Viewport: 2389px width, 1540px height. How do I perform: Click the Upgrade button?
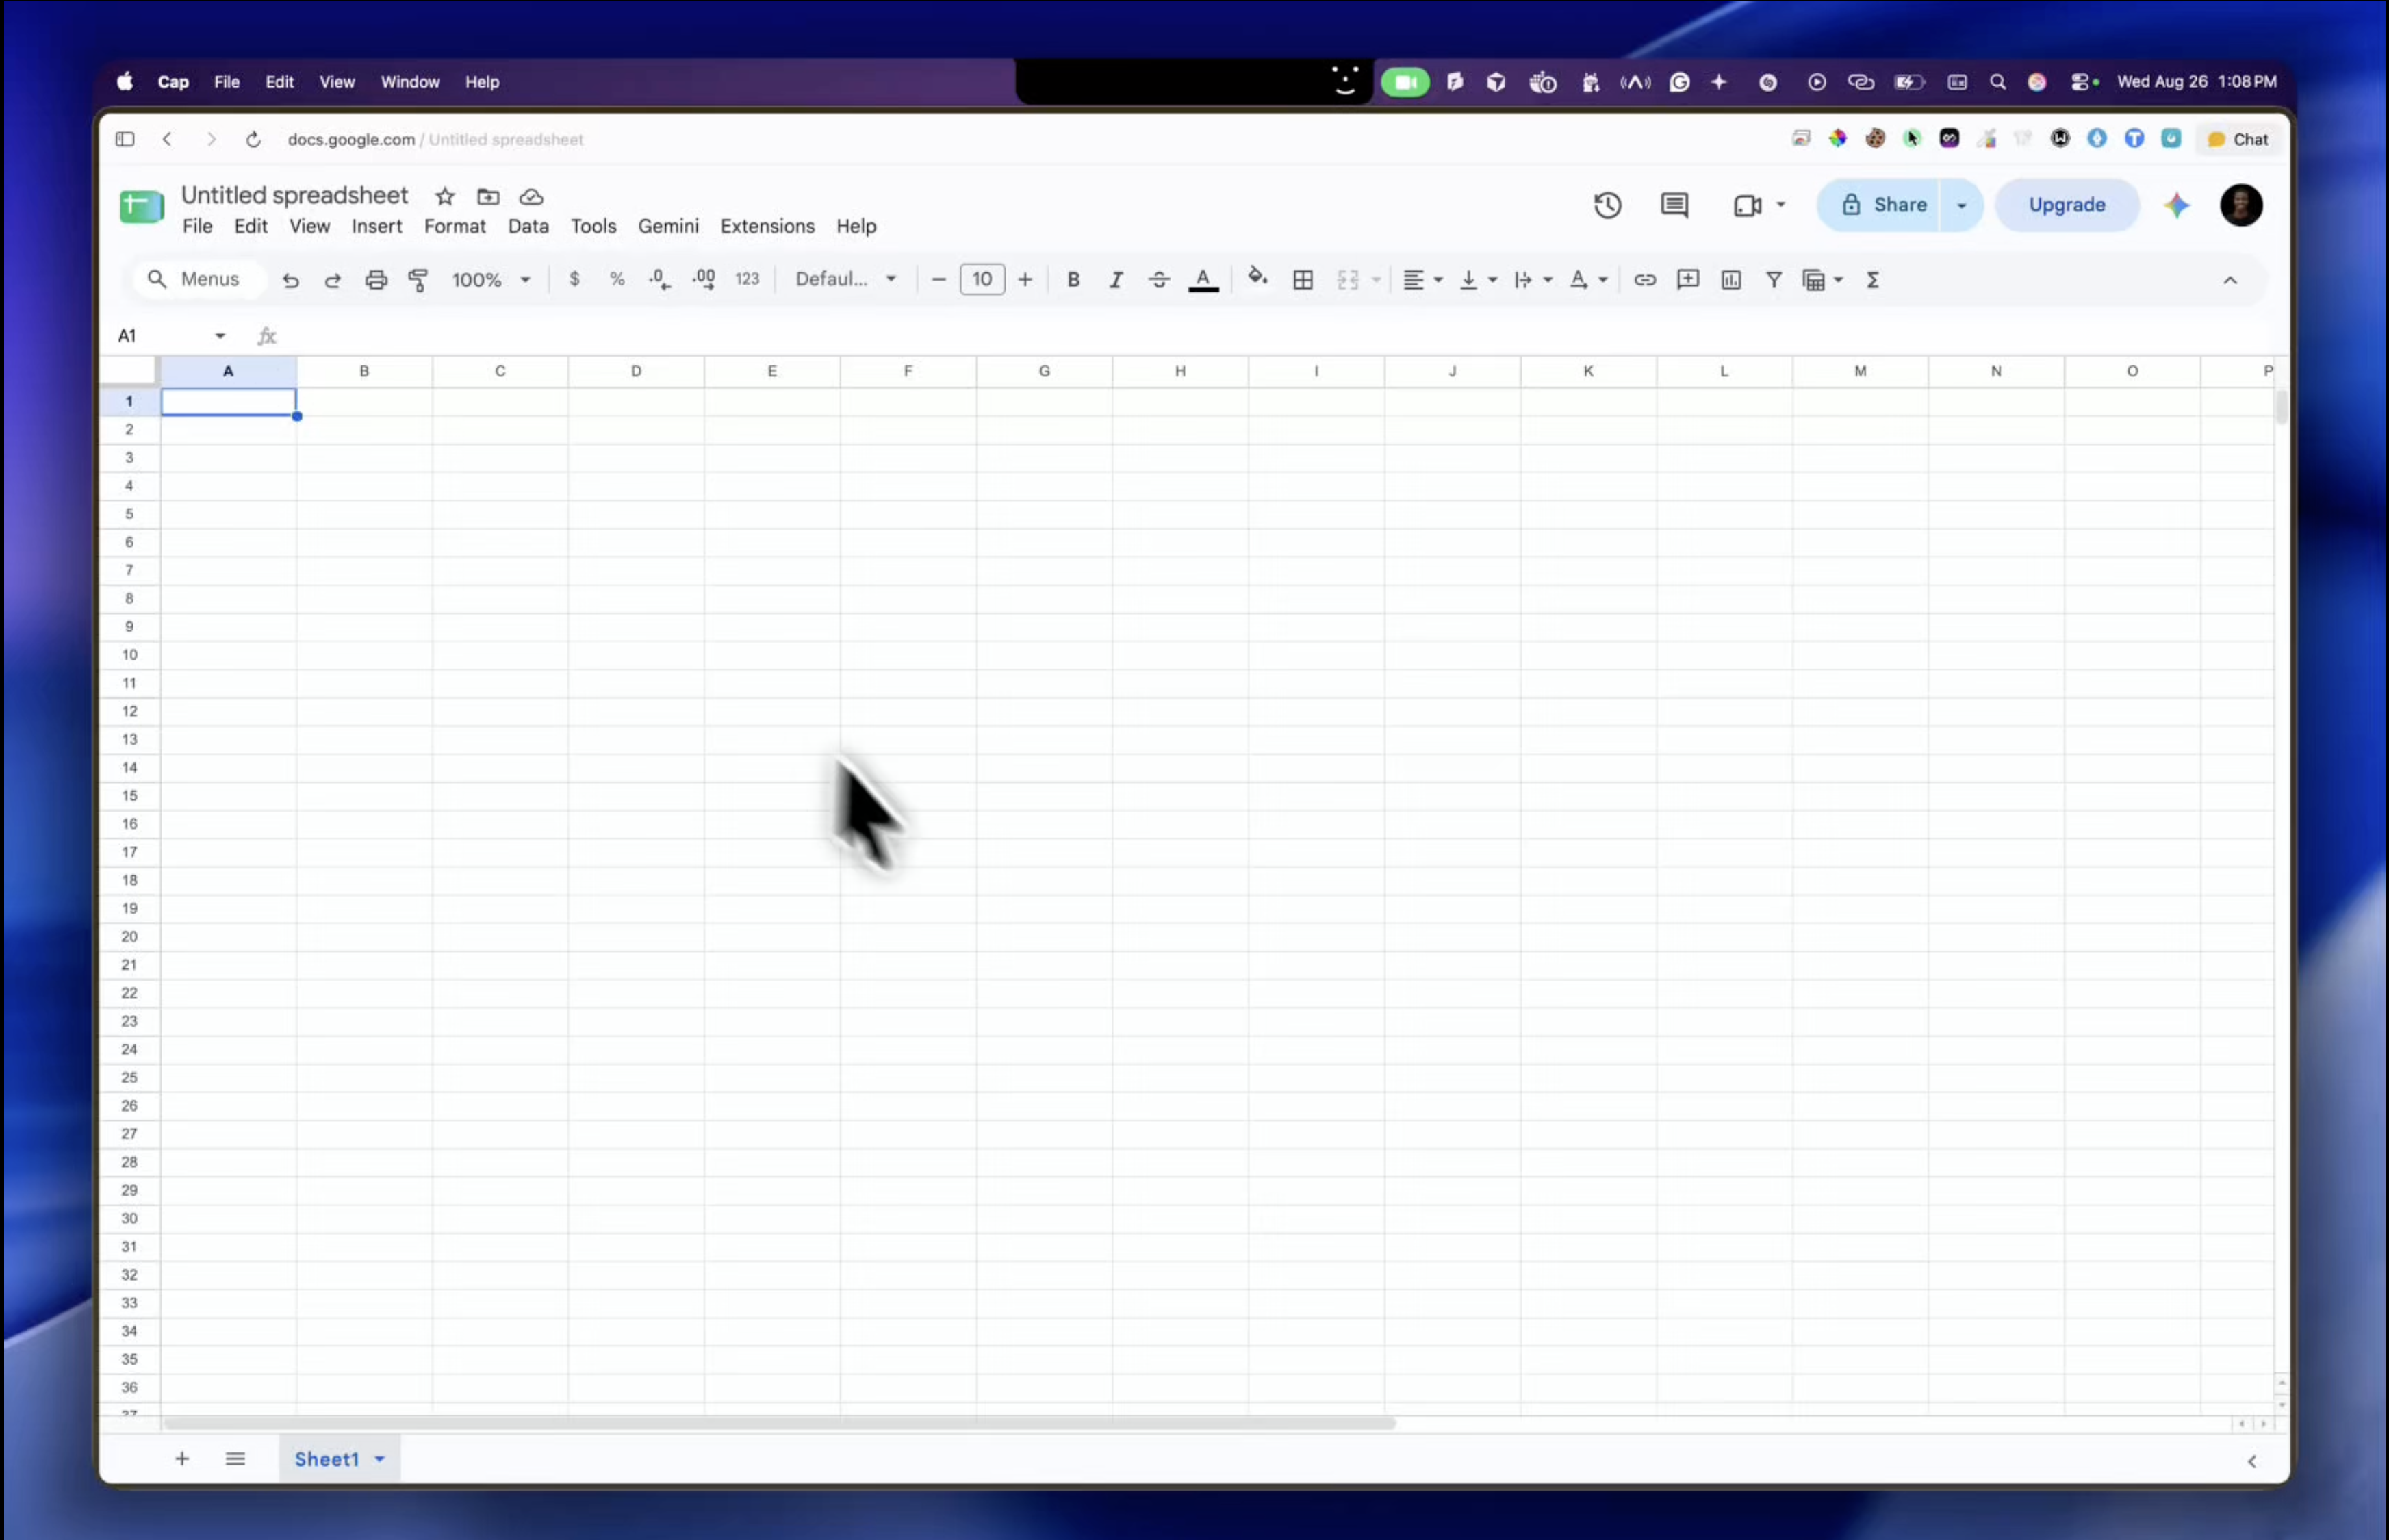(x=2067, y=205)
